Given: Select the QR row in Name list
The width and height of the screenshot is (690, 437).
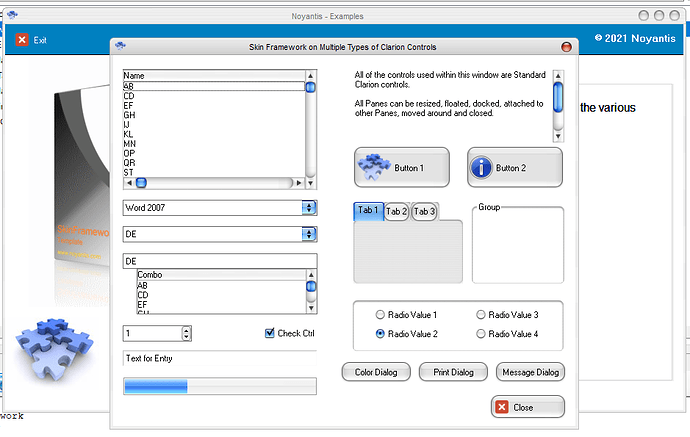Looking at the screenshot, I should (214, 163).
